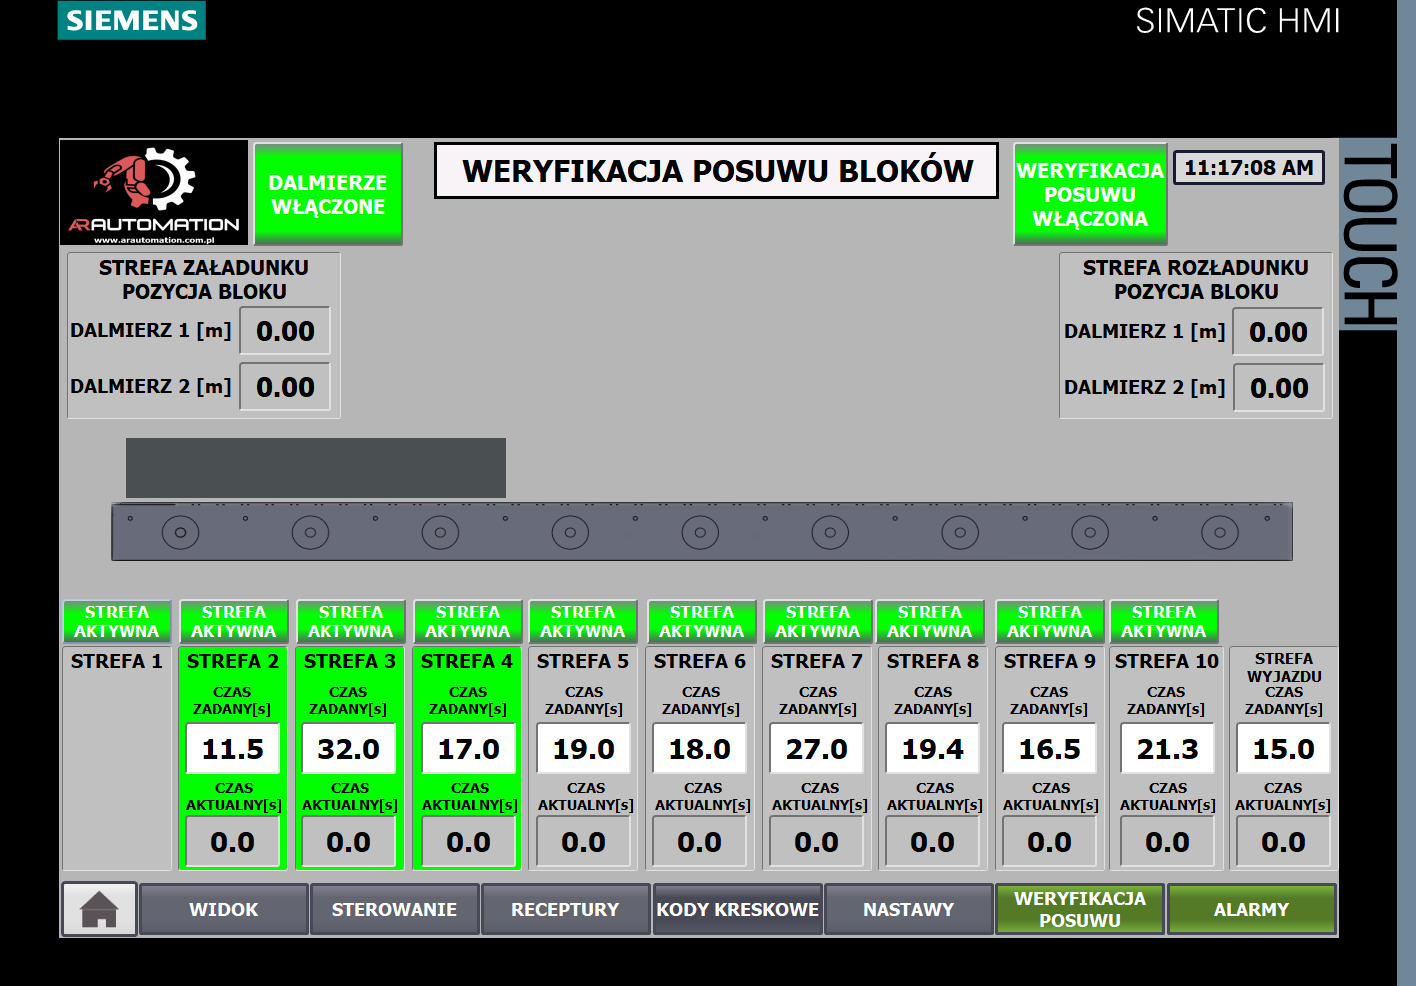Open the KODY KRESKOWE page

pyautogui.click(x=737, y=908)
